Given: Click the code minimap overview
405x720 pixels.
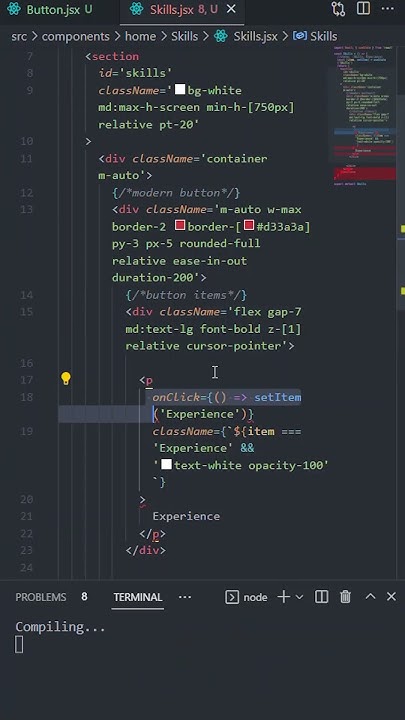Looking at the screenshot, I should 364,115.
